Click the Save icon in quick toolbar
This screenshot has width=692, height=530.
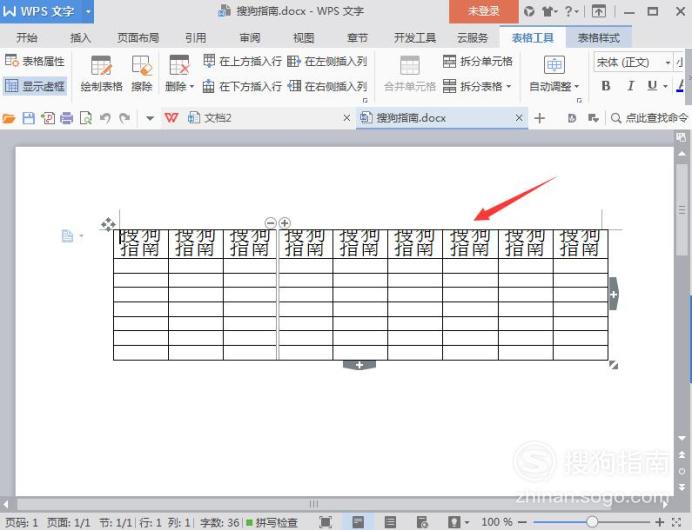(x=29, y=118)
